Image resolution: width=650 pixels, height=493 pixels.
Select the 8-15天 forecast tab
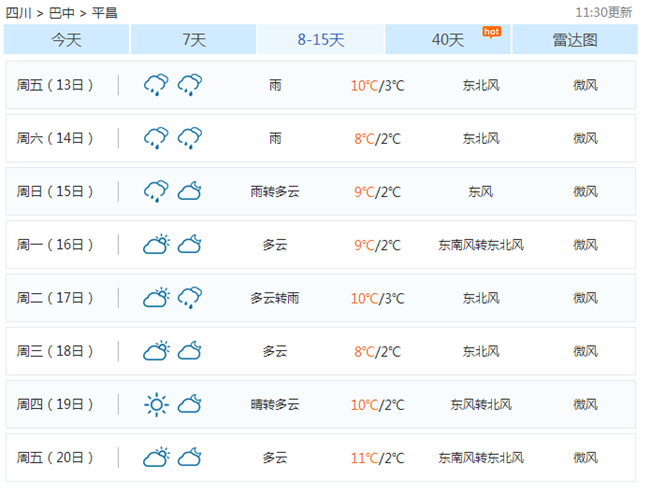pos(320,39)
